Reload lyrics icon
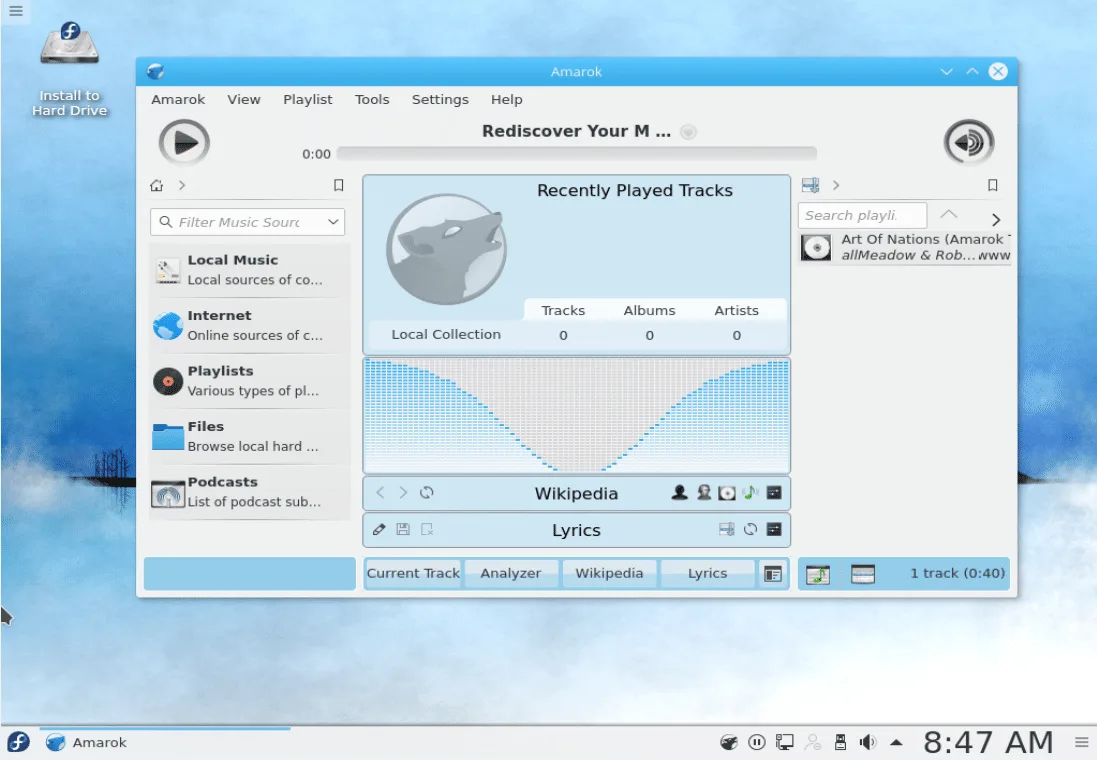Screen dimensions: 1097x760 (x=750, y=530)
